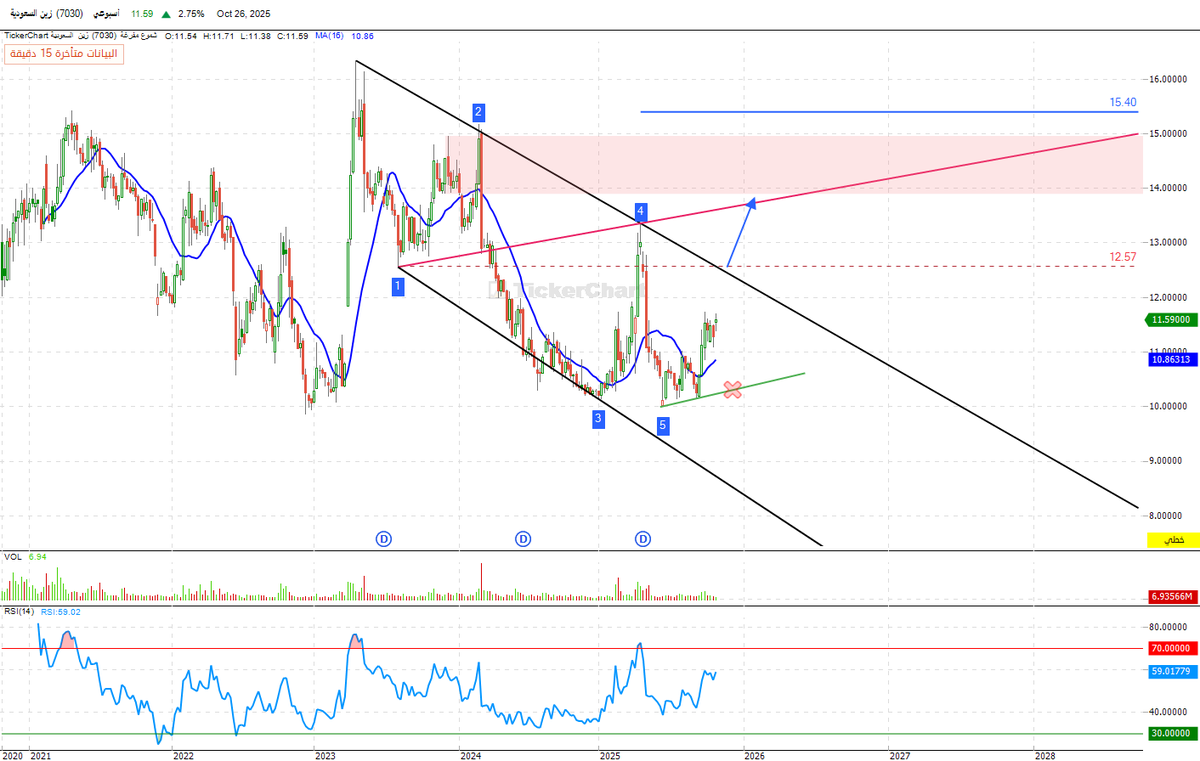Click the wave label 4 marker
This screenshot has height=761, width=1200.
click(x=641, y=212)
